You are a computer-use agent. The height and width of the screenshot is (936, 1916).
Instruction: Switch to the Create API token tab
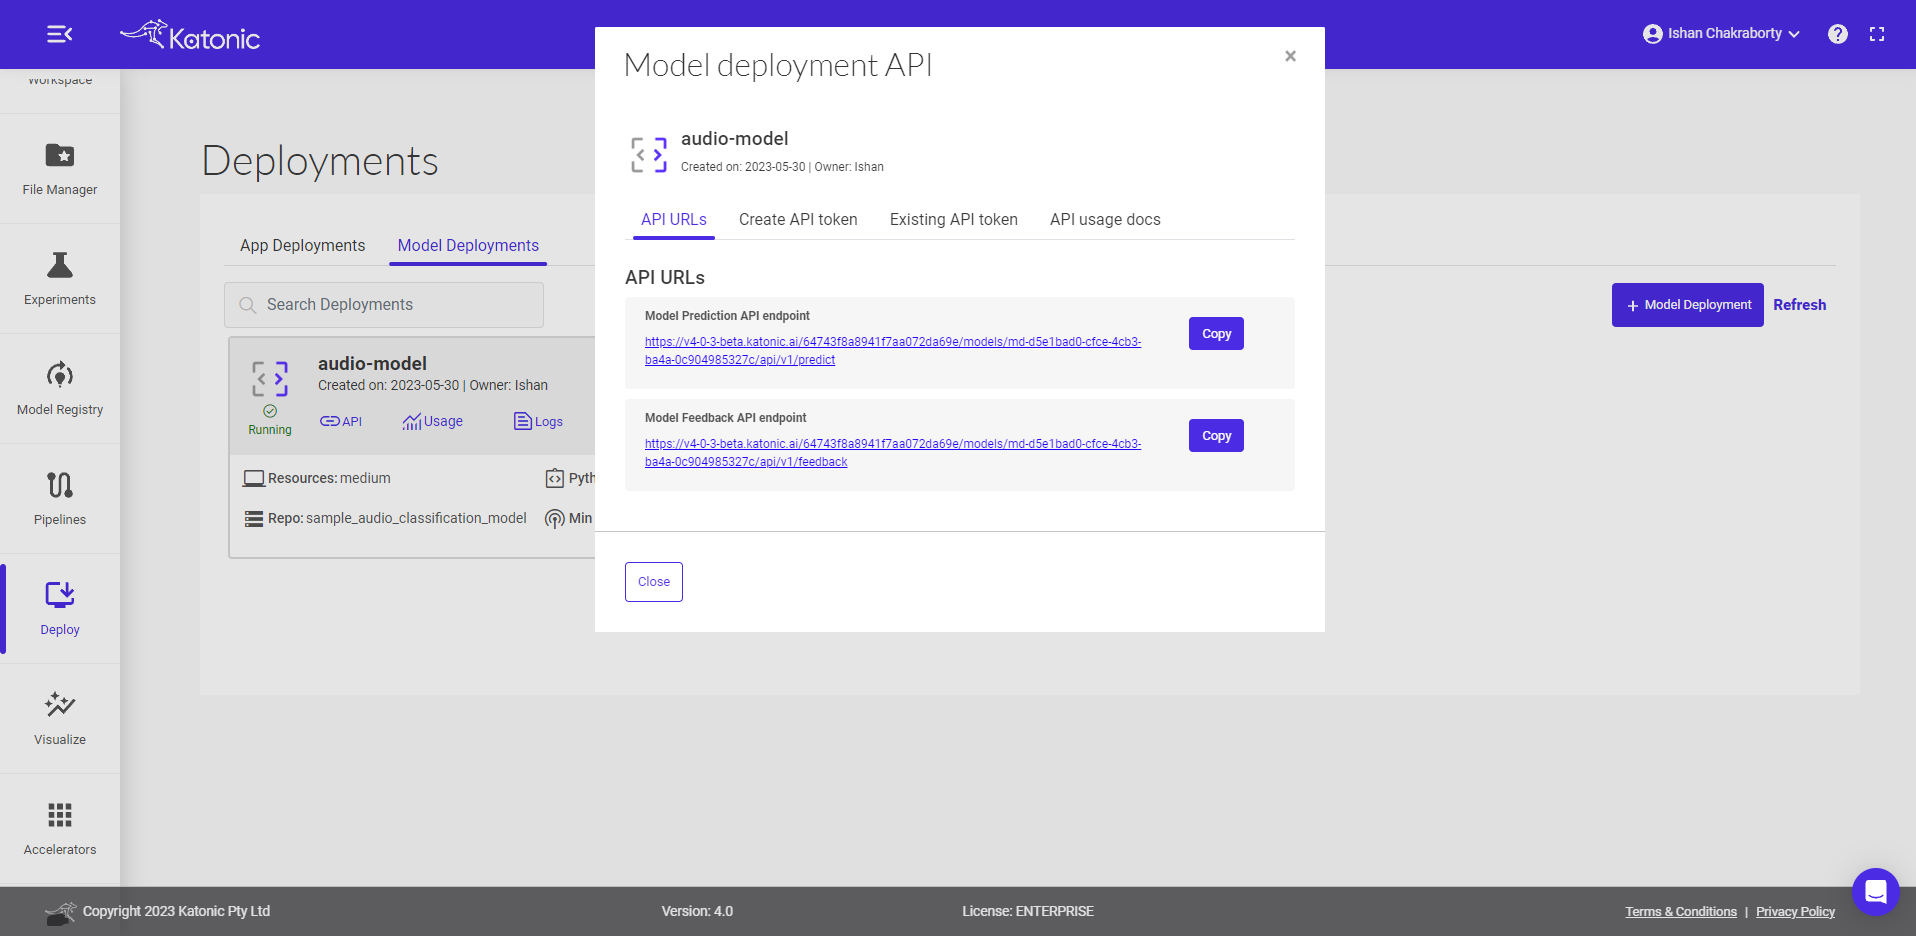(x=798, y=220)
